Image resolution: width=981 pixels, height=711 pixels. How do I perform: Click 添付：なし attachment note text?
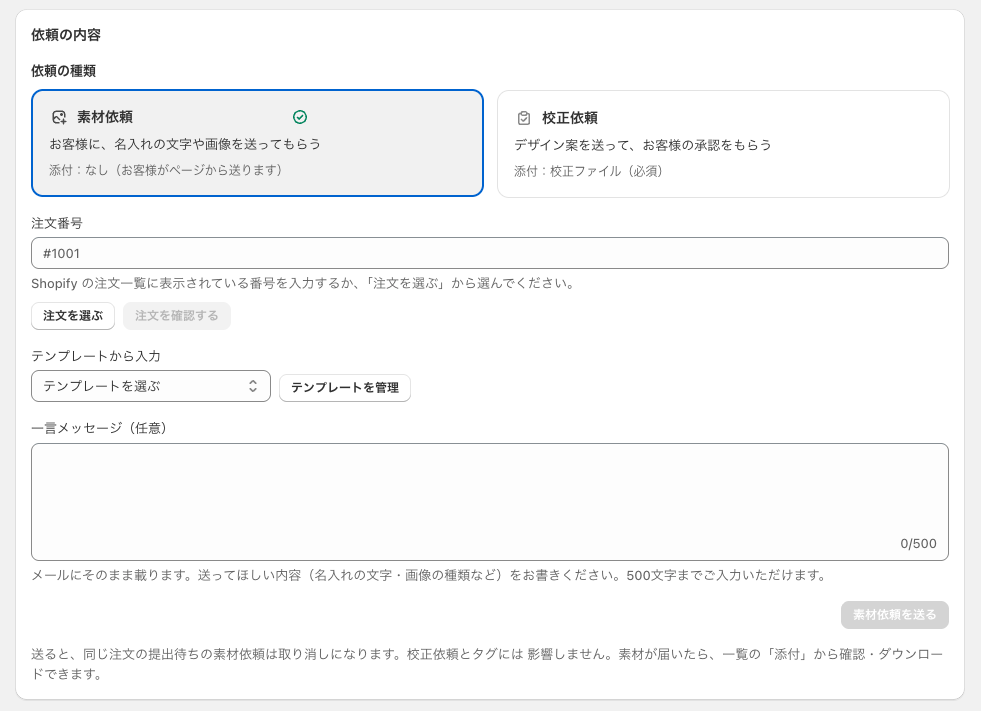coord(166,170)
